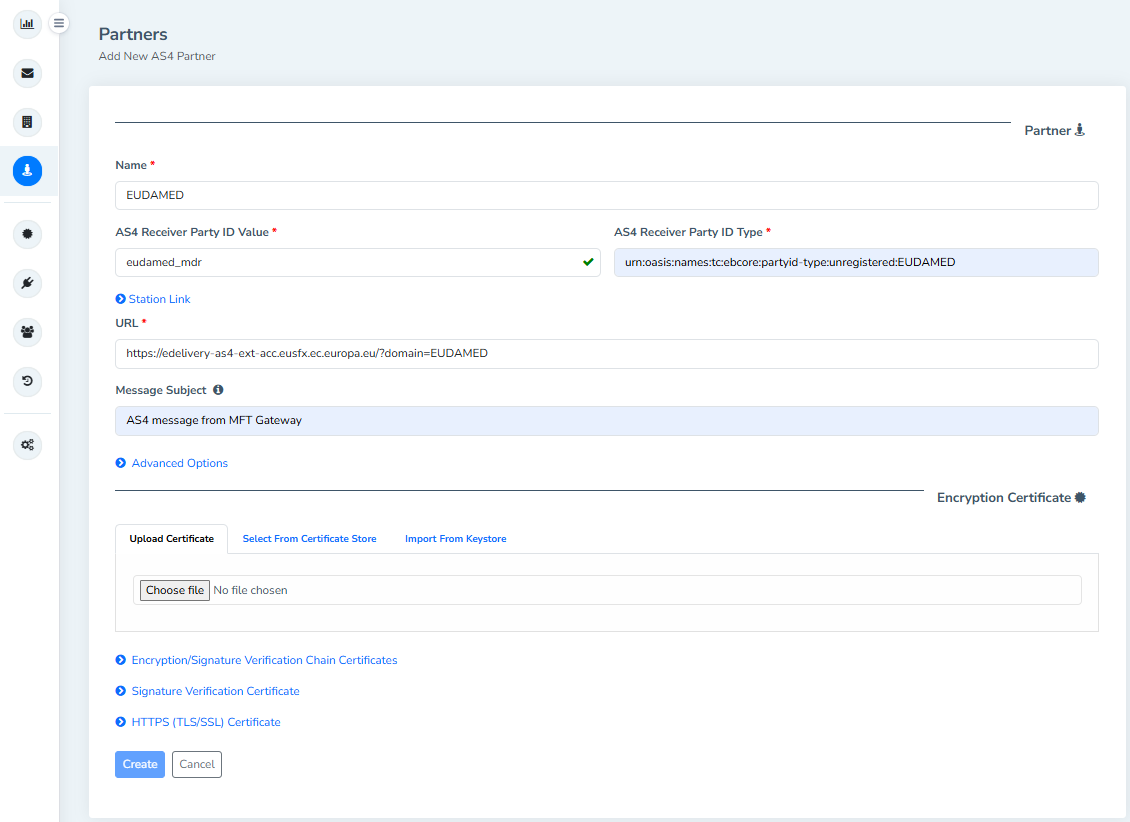
Task: Toggle the sidebar hamburger menu button
Action: 59,22
